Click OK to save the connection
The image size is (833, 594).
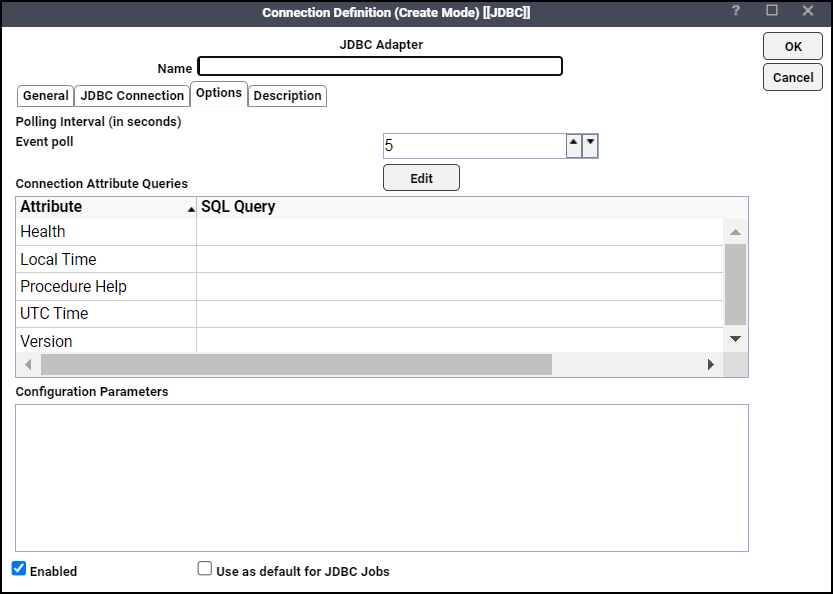793,47
